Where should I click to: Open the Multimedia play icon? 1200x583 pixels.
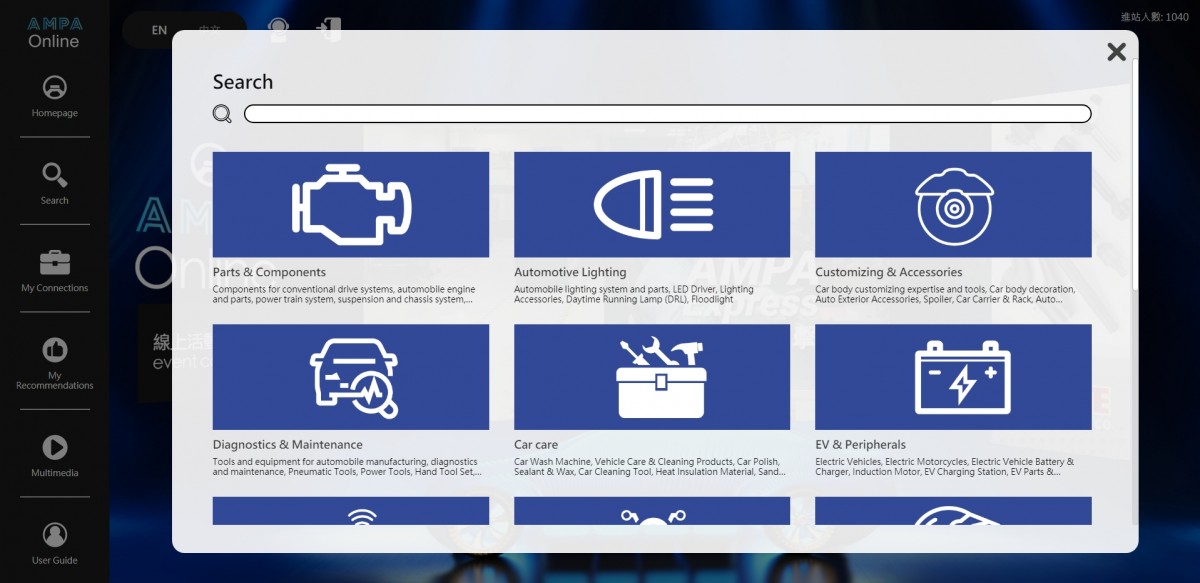(54, 447)
